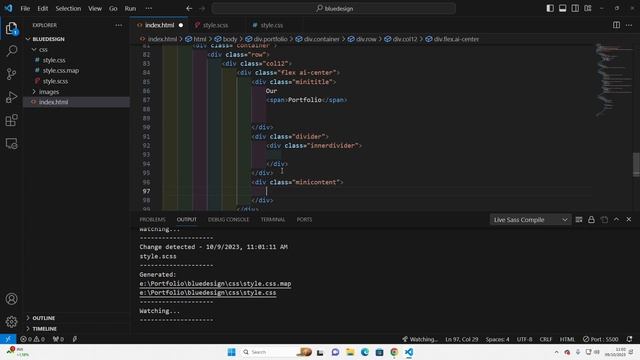Open the Customize Layout icon
Image resolution: width=640 pixels, height=360 pixels.
tap(588, 8)
